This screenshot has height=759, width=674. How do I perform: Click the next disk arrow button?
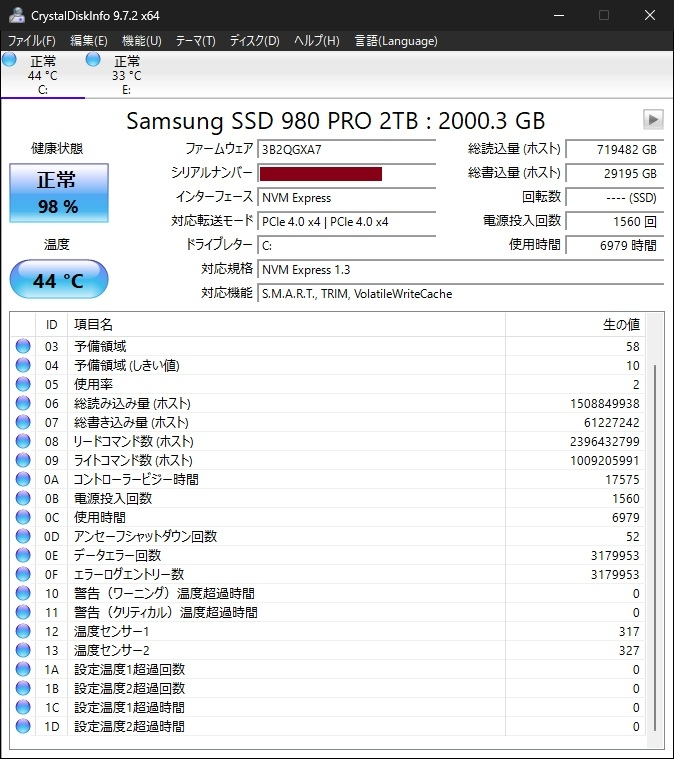(x=653, y=120)
